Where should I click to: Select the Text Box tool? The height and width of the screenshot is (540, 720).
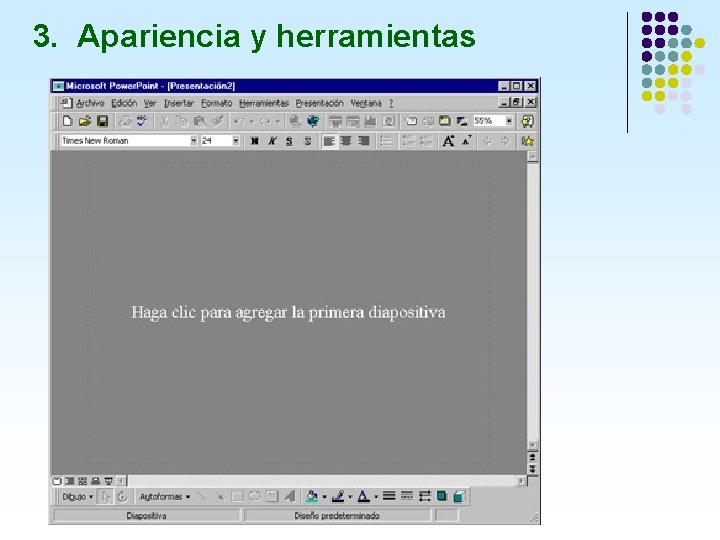tap(272, 496)
